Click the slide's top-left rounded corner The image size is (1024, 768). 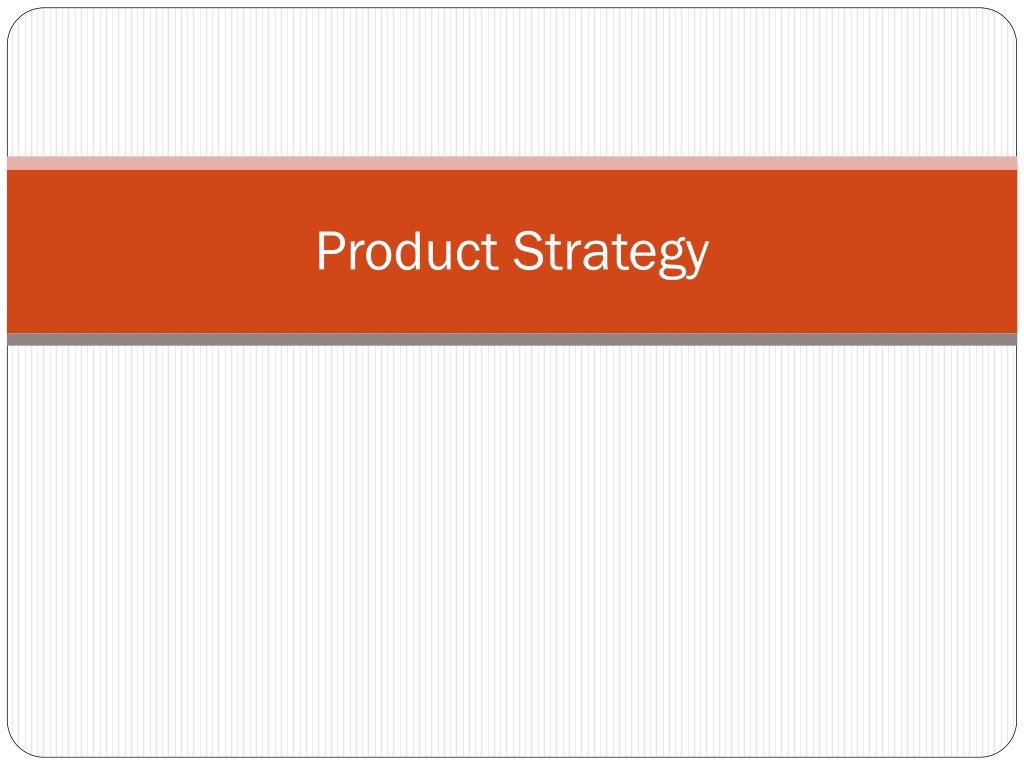[21, 22]
